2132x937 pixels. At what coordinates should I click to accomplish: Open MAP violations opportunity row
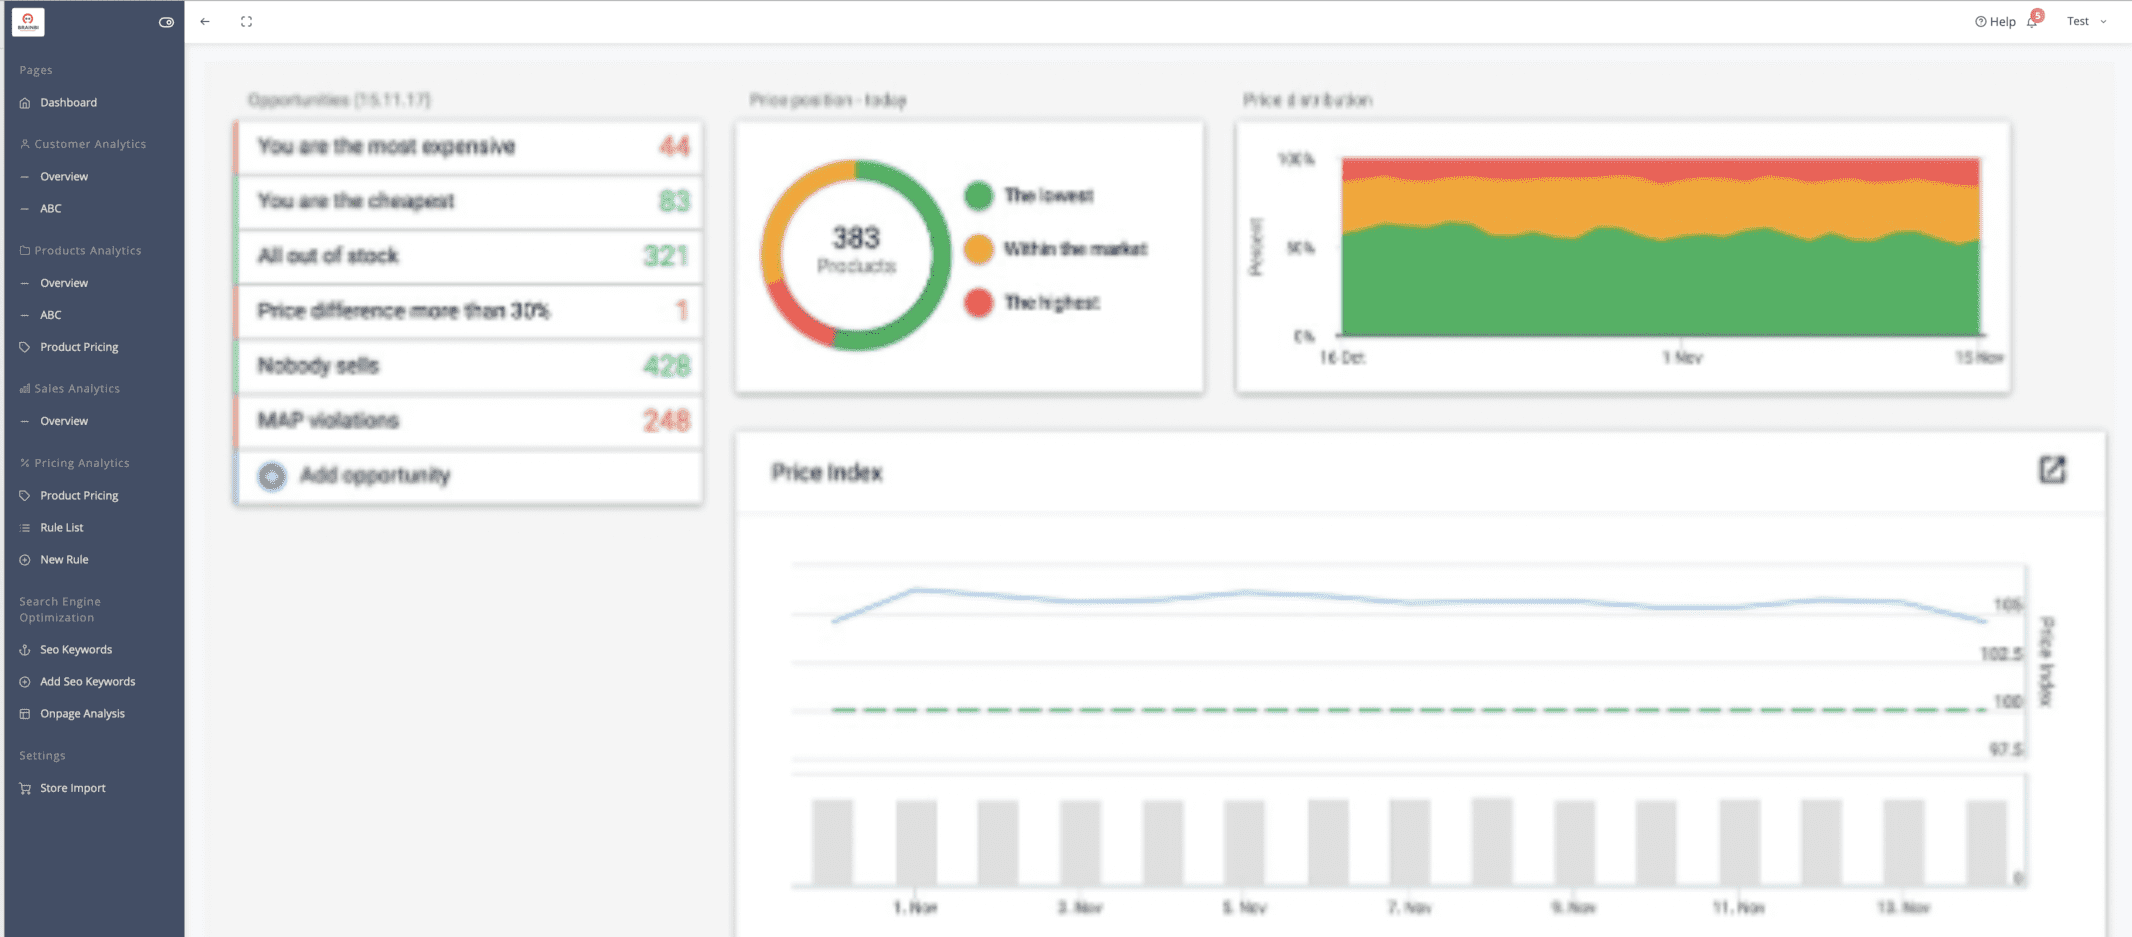pyautogui.click(x=468, y=421)
